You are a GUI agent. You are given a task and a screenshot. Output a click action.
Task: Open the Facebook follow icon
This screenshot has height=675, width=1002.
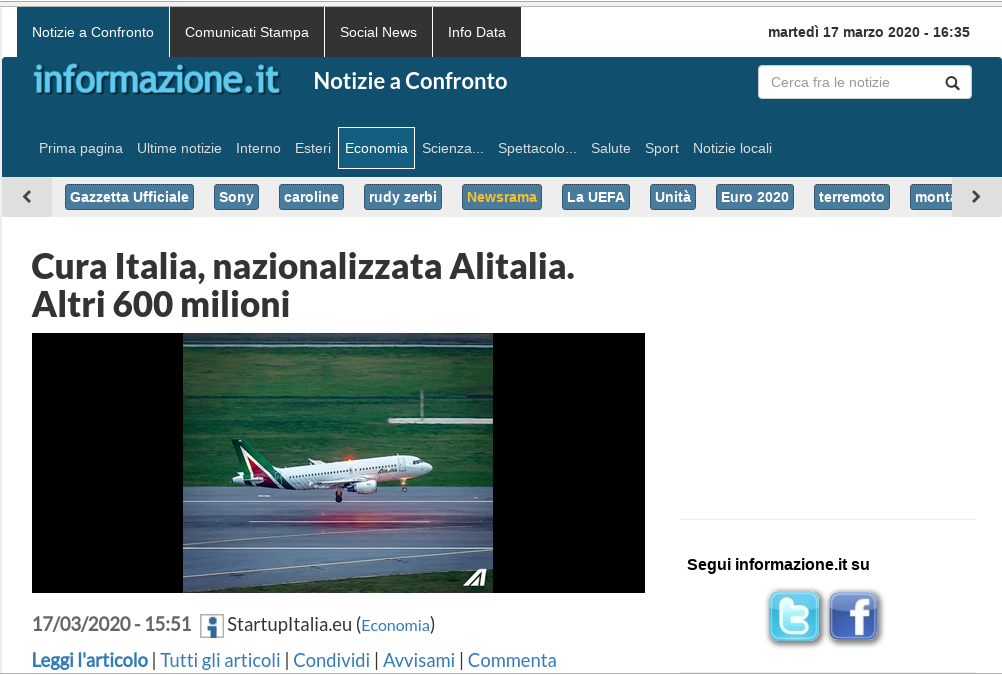[854, 617]
